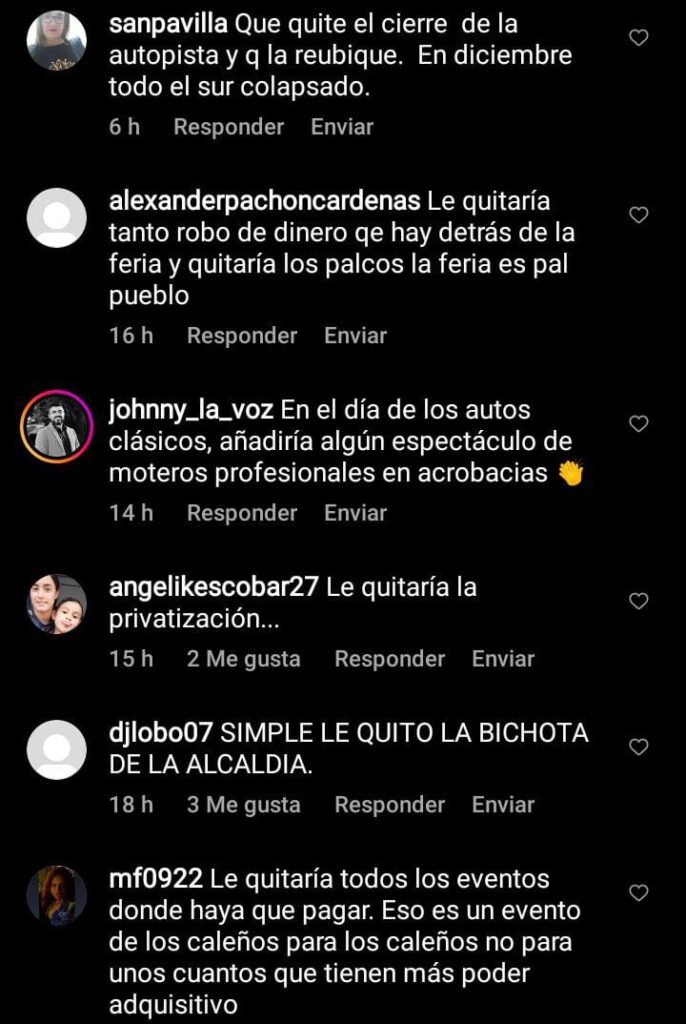
Task: Tap the heart on mf0922's comment
Action: [638, 893]
